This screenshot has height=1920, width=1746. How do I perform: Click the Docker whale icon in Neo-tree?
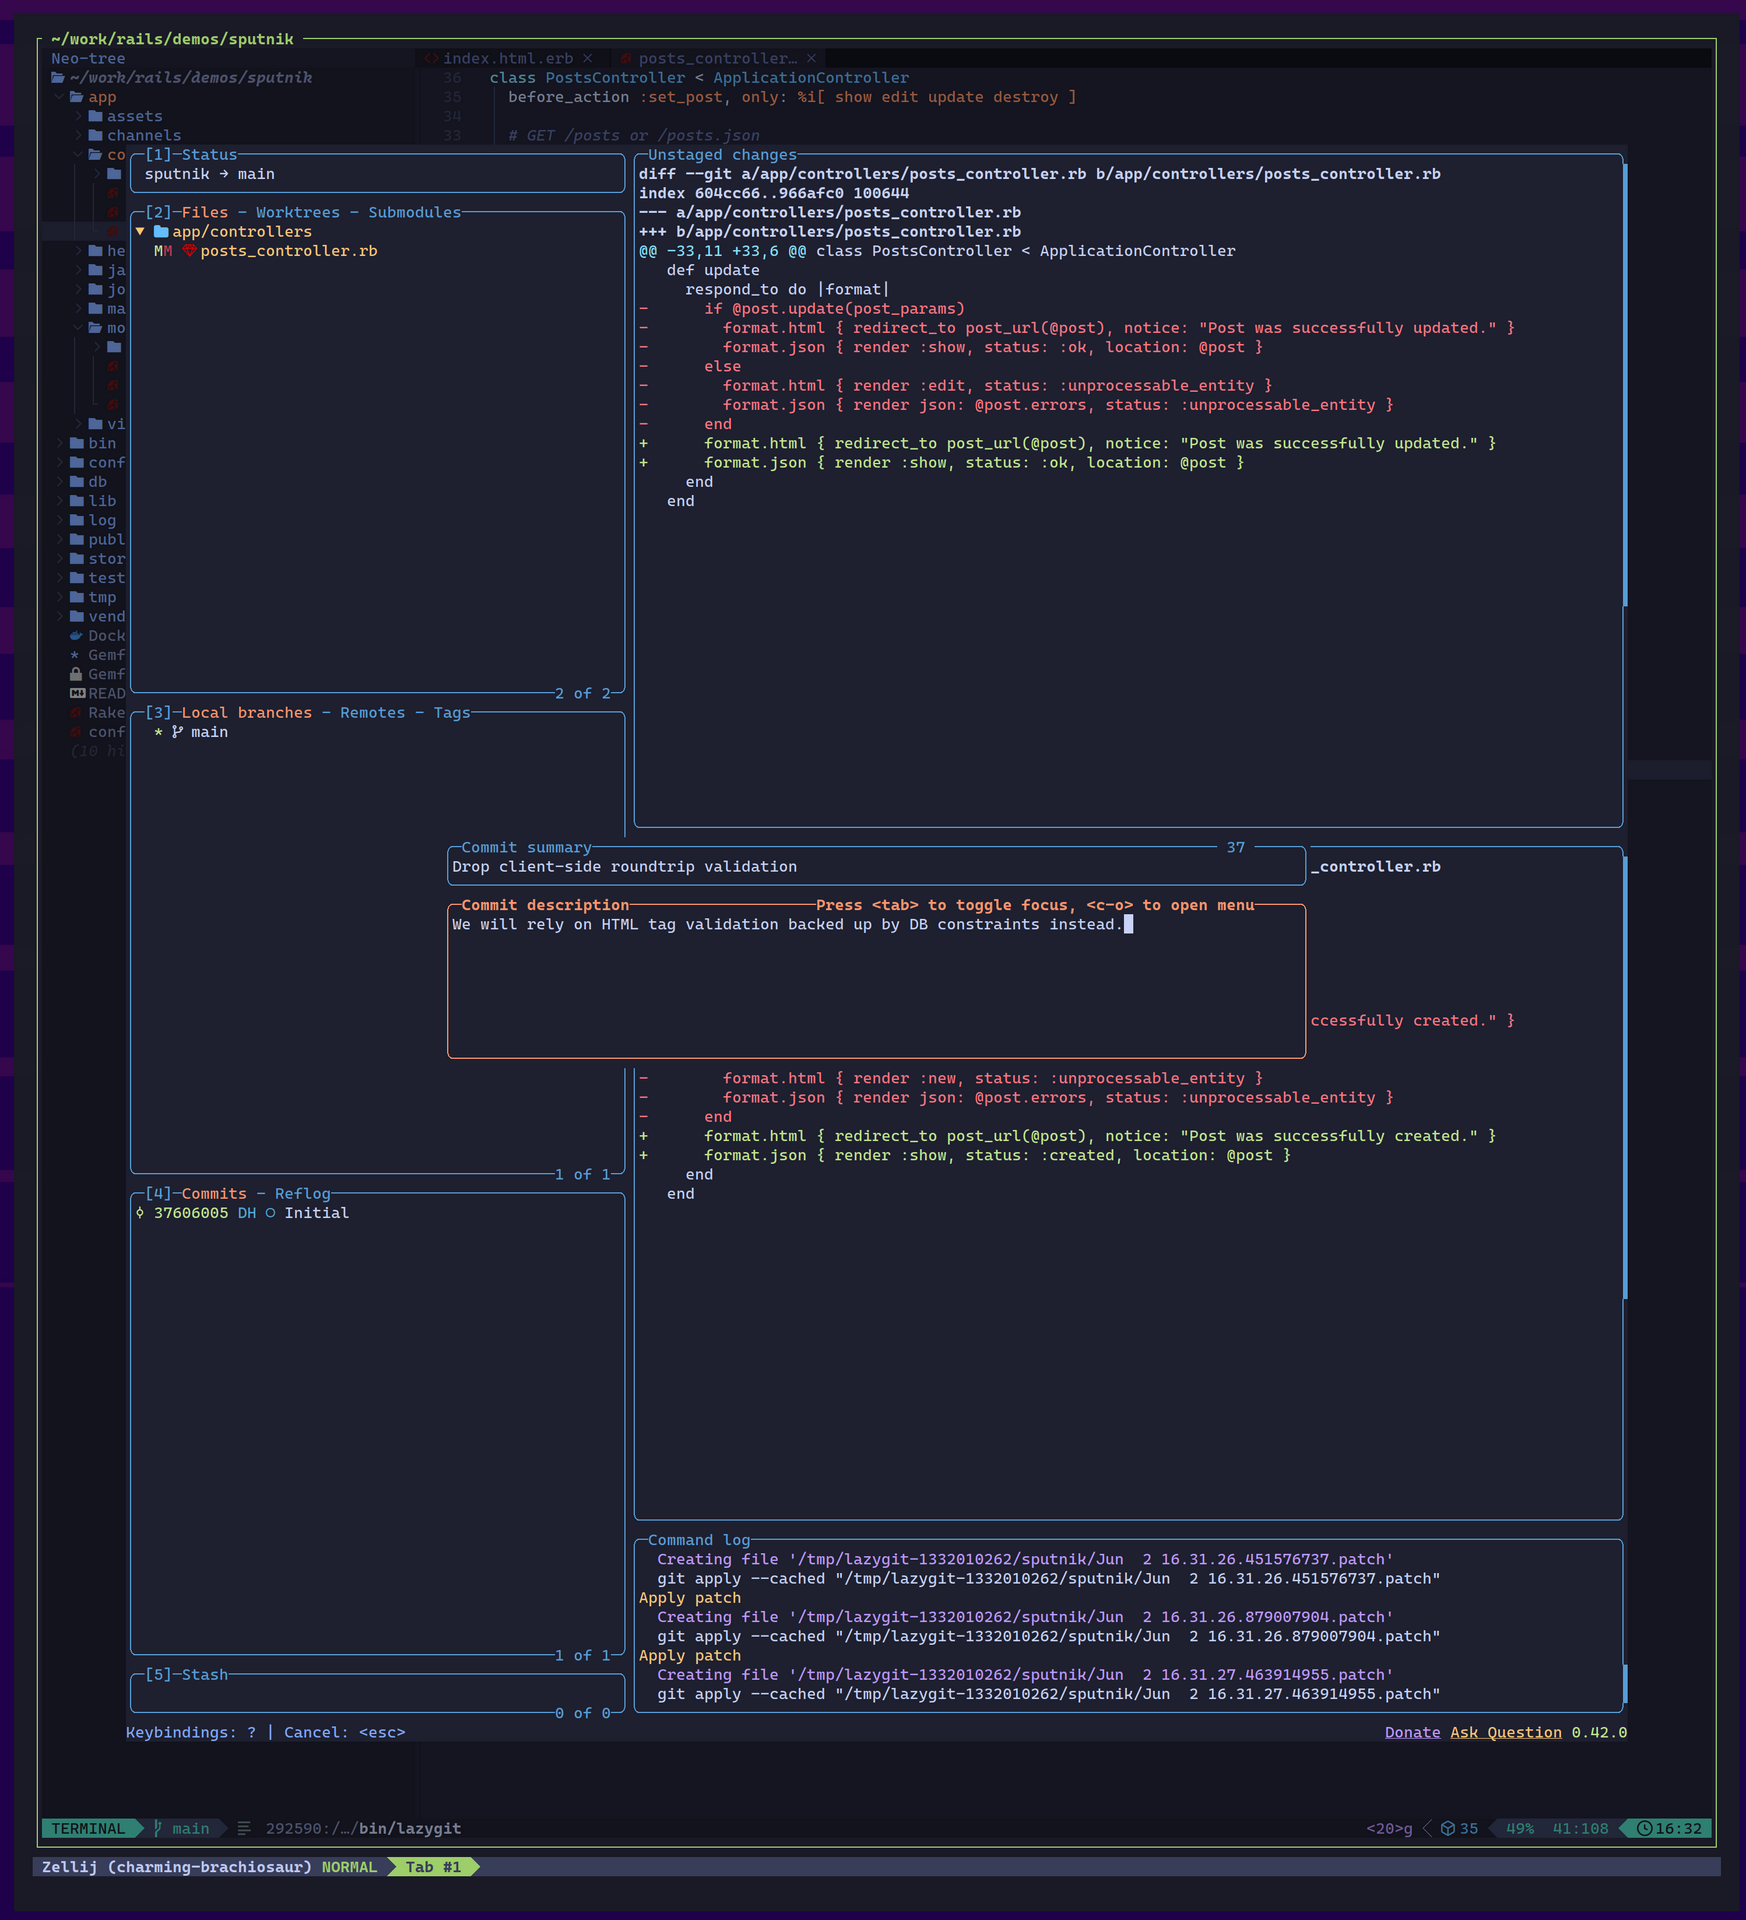76,636
